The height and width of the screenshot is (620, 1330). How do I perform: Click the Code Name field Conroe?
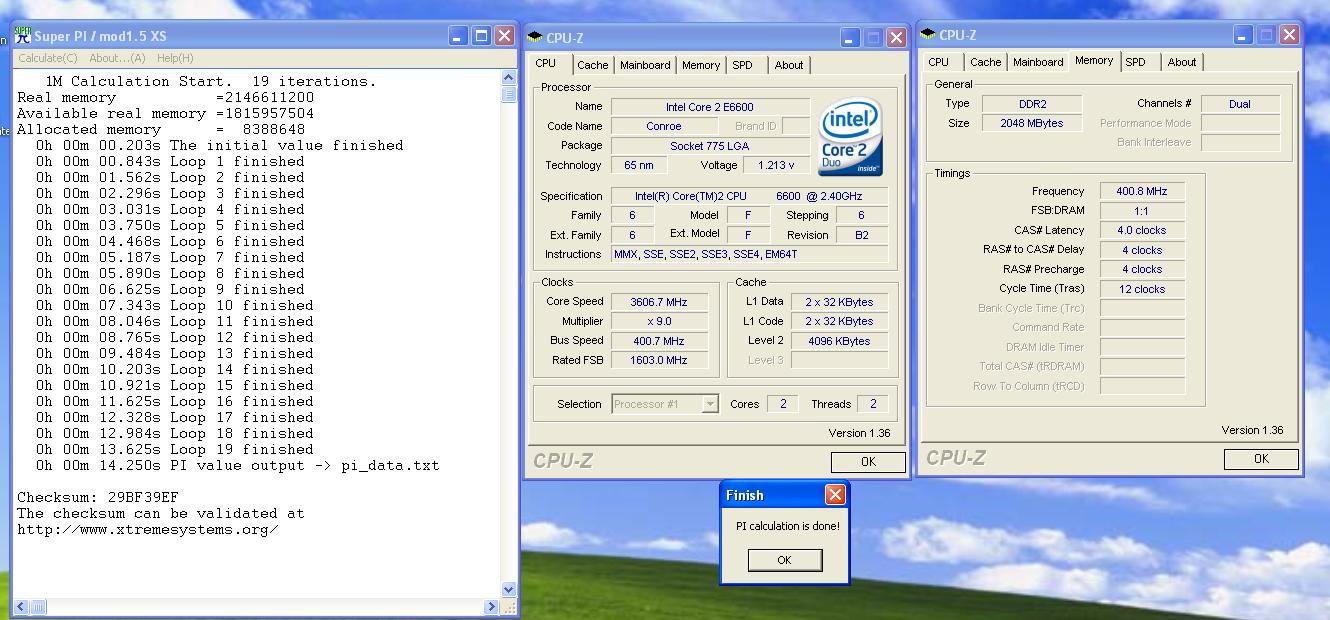click(664, 126)
